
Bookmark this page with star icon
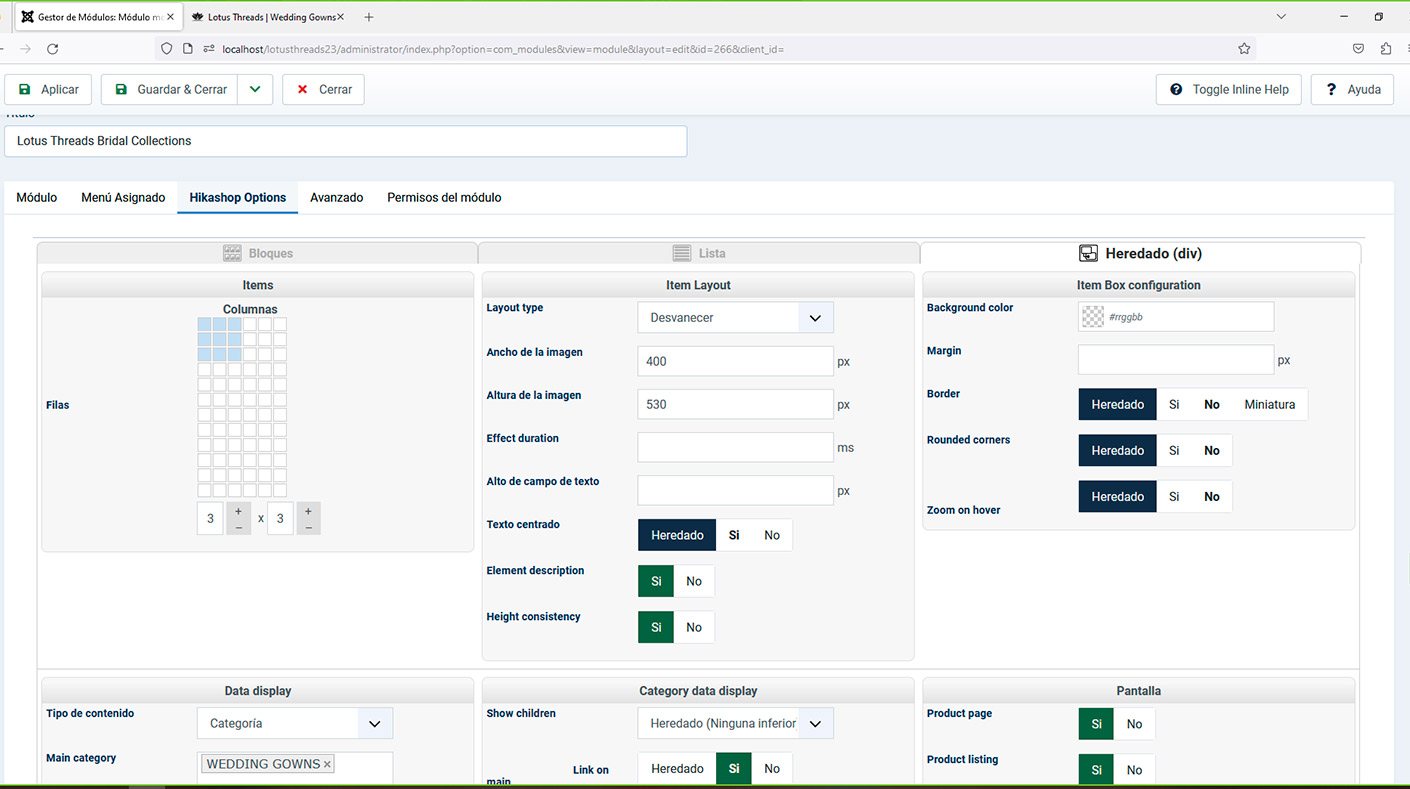1244,48
